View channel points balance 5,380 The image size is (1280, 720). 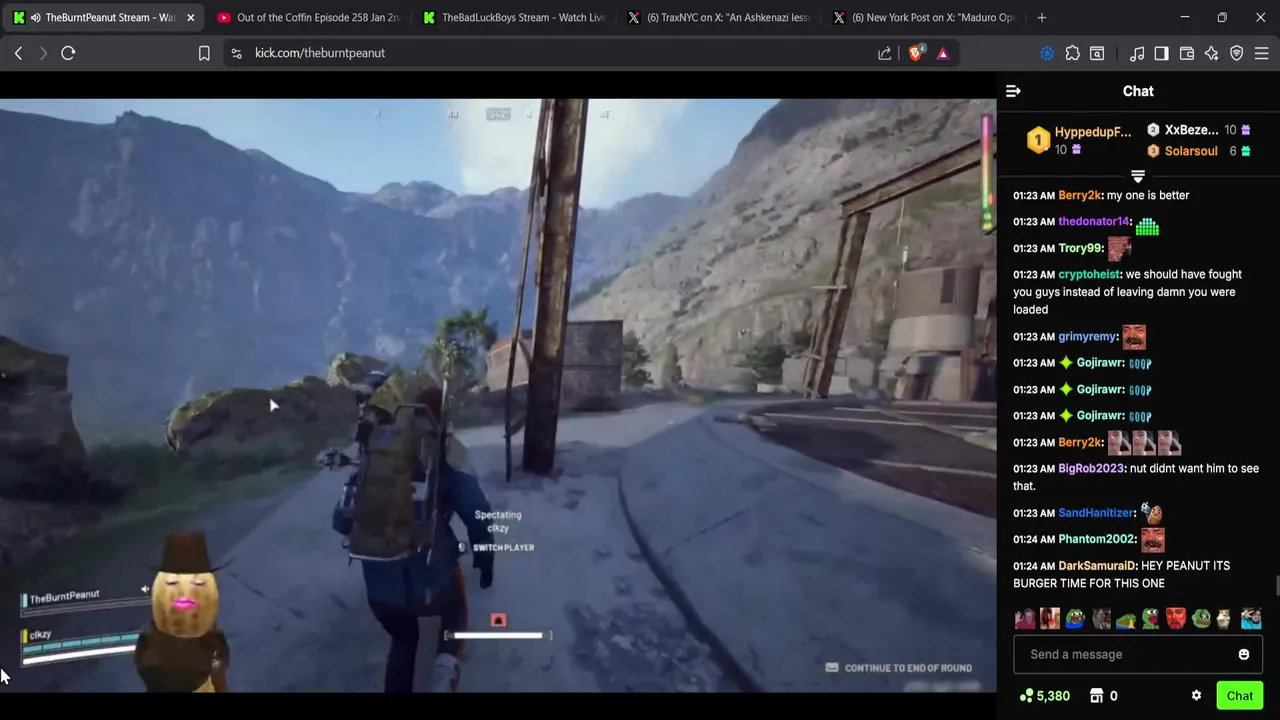1045,696
